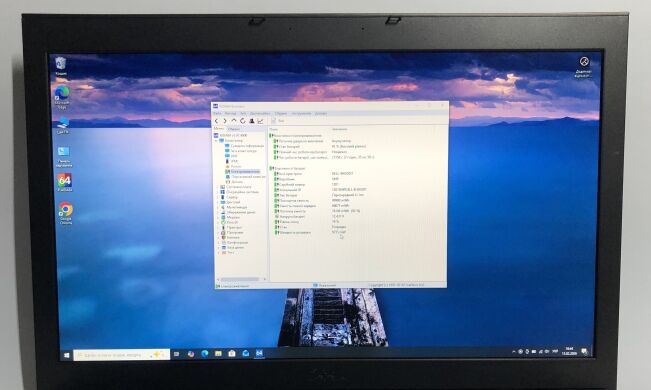Open the Google Chrome desktop shortcut
Image resolution: width=651 pixels, height=390 pixels.
coord(66,213)
